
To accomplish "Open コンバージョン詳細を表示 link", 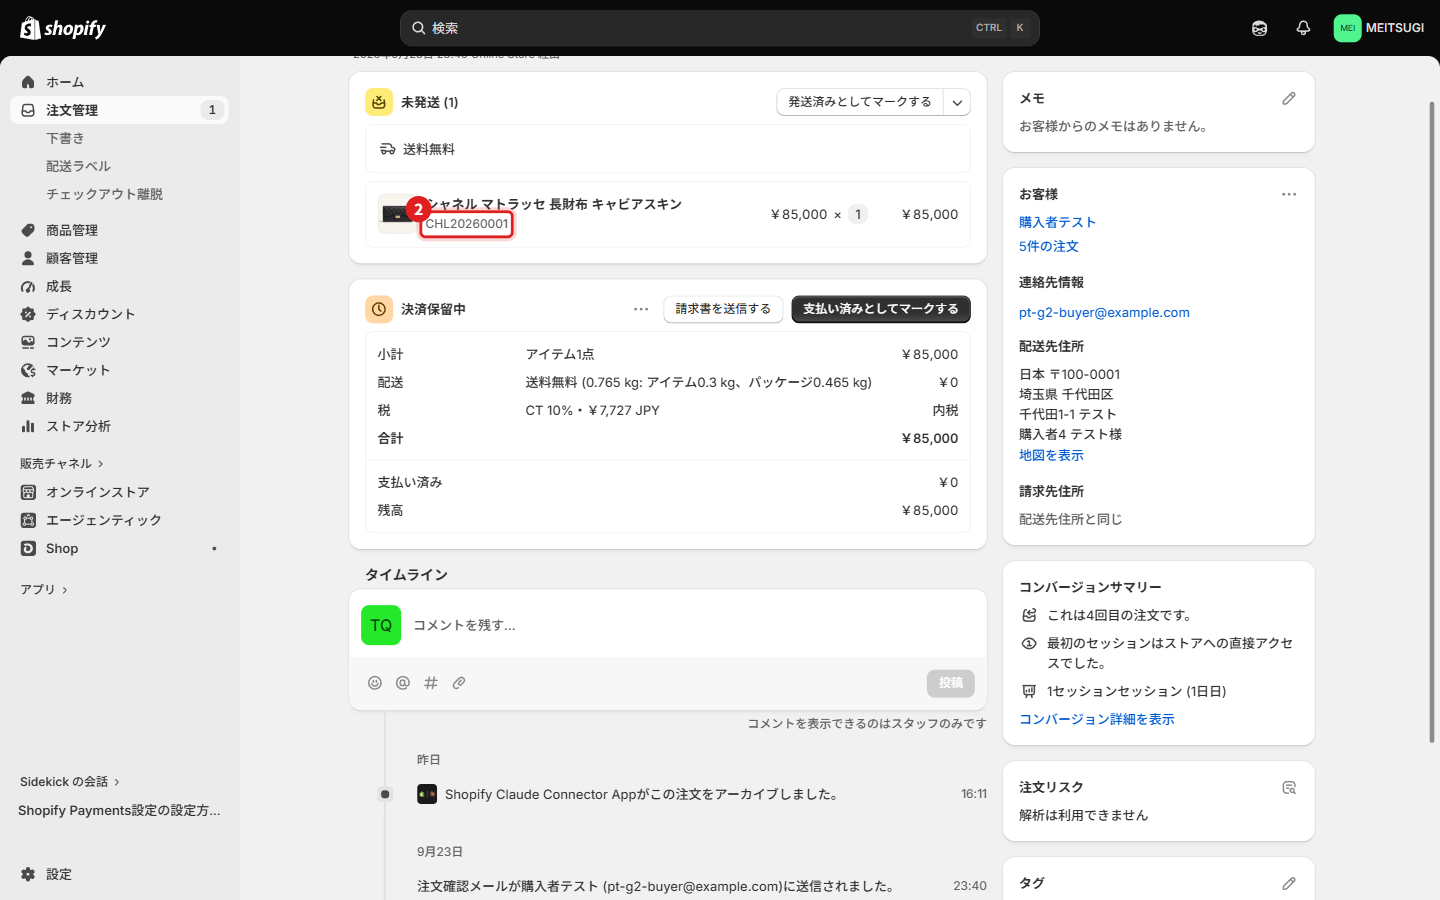I will [1097, 719].
